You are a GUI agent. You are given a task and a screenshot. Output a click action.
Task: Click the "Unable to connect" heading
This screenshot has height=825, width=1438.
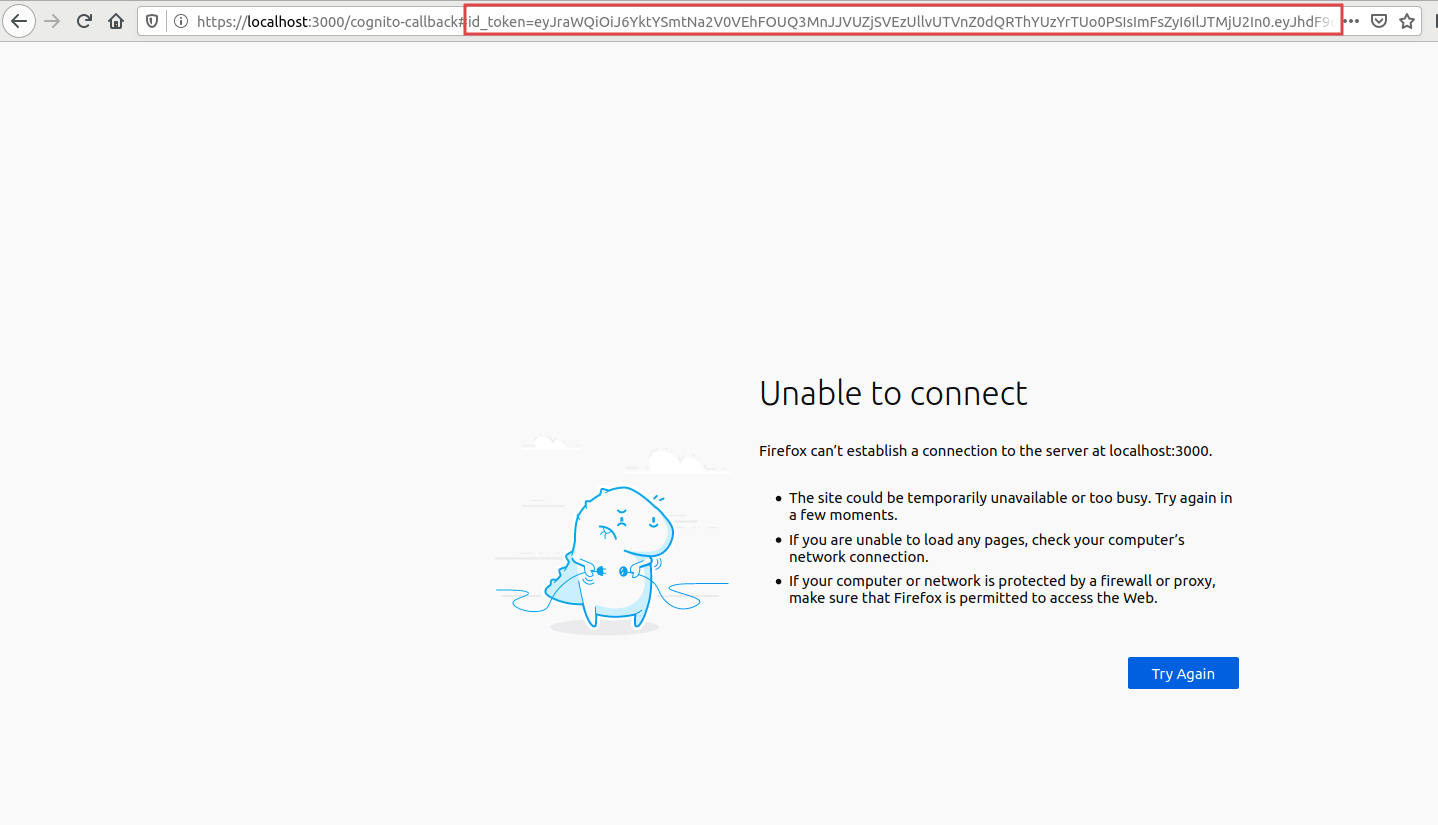893,393
